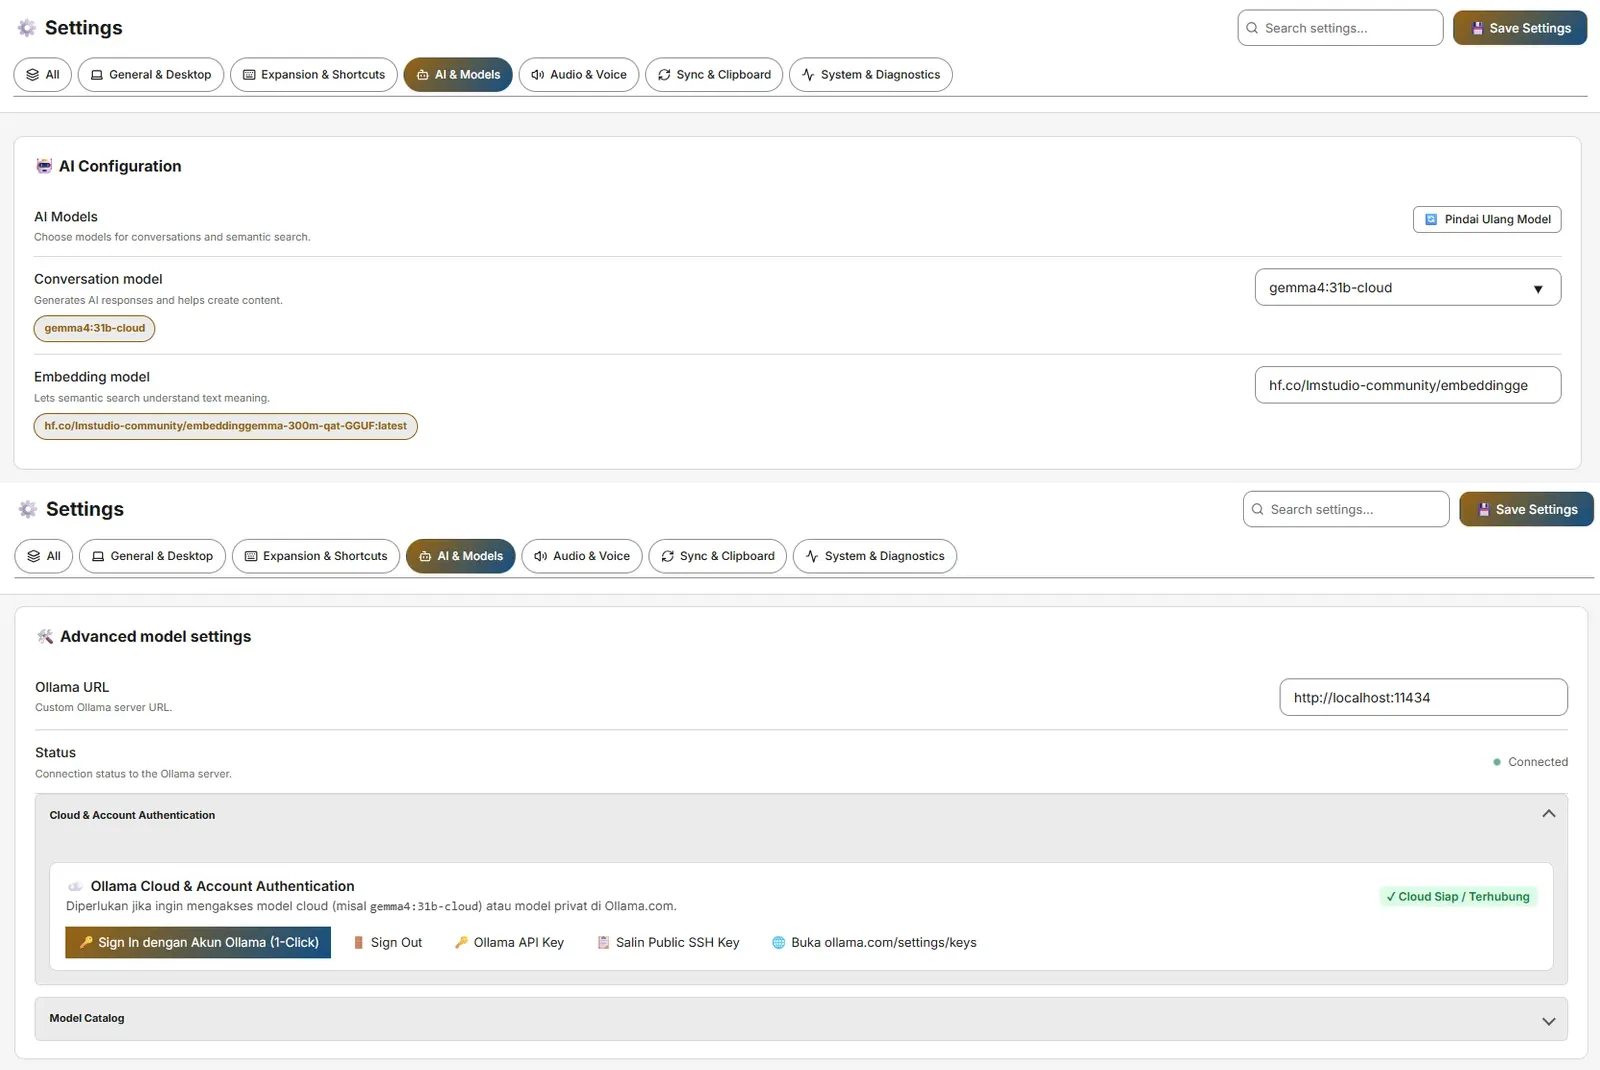Click Sign In dengan Akun Ollama button
Screen dimensions: 1600x1070
(198, 942)
